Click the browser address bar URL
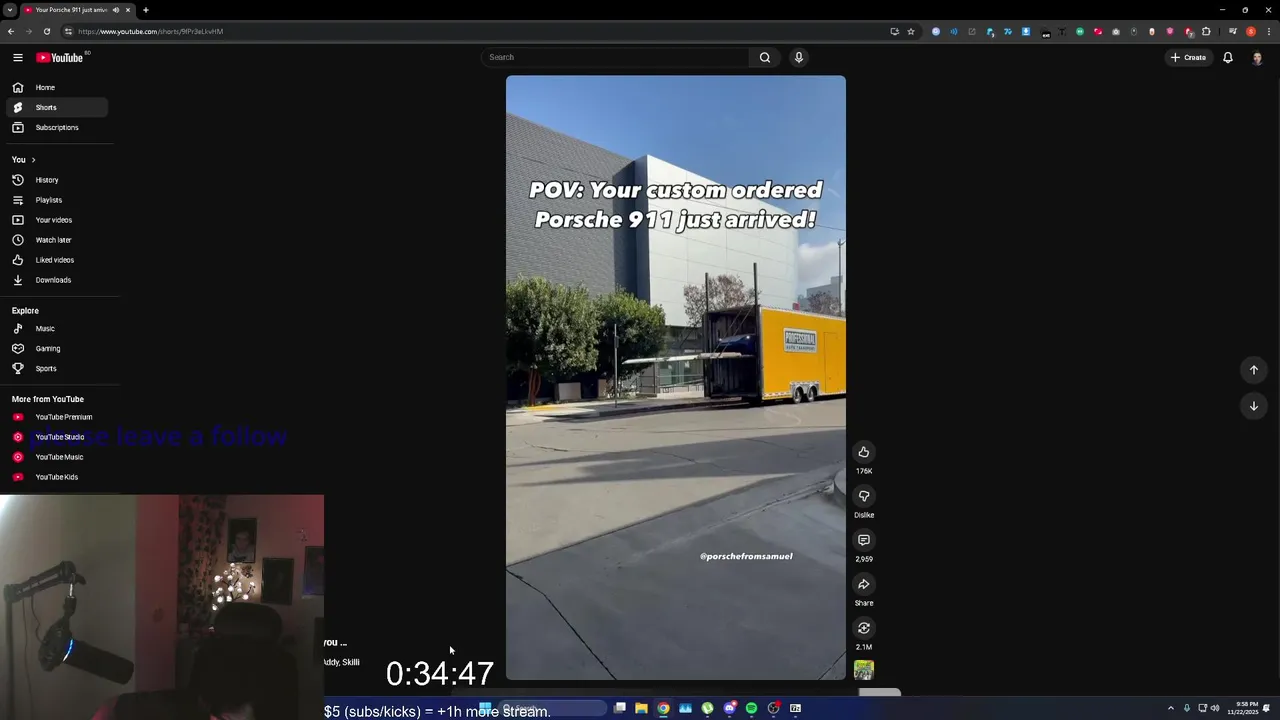 pyautogui.click(x=150, y=31)
